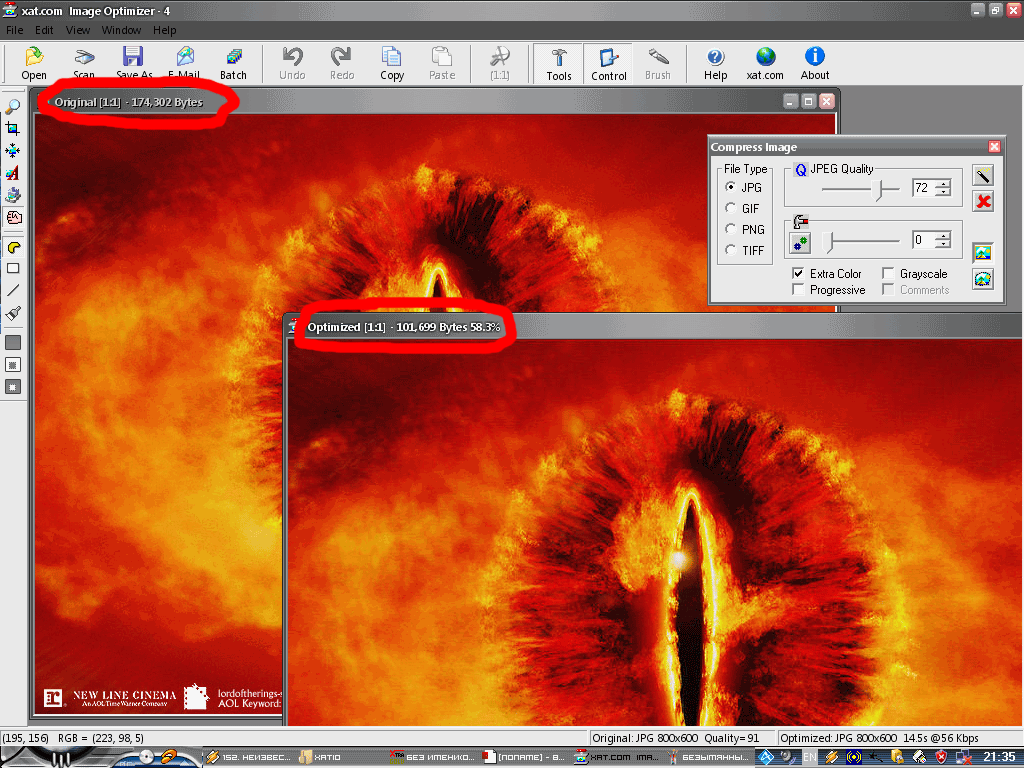Click the Redo toolbar icon
The width and height of the screenshot is (1024, 768).
coord(342,63)
